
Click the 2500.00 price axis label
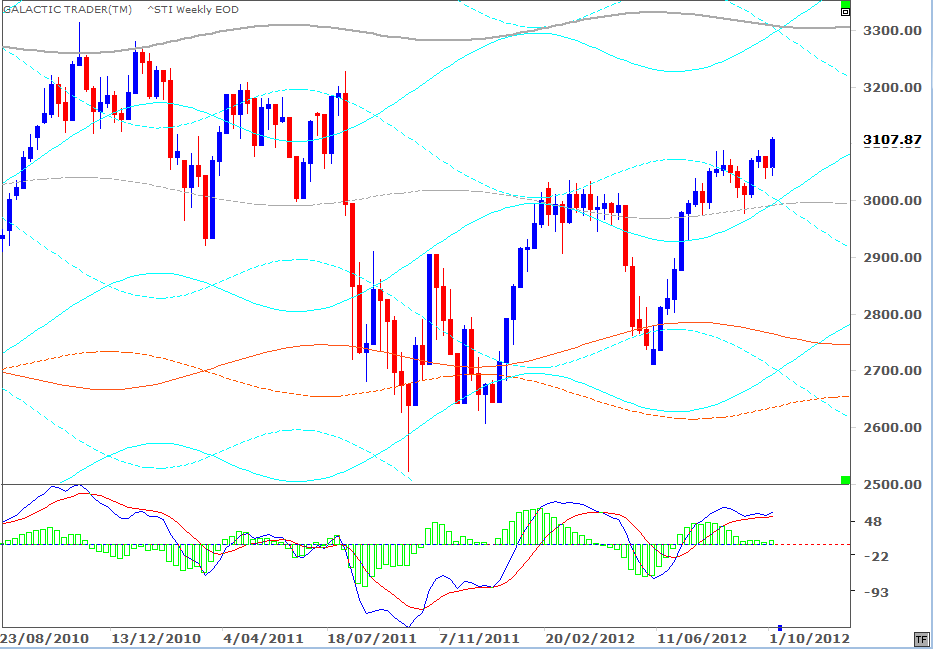pos(893,484)
